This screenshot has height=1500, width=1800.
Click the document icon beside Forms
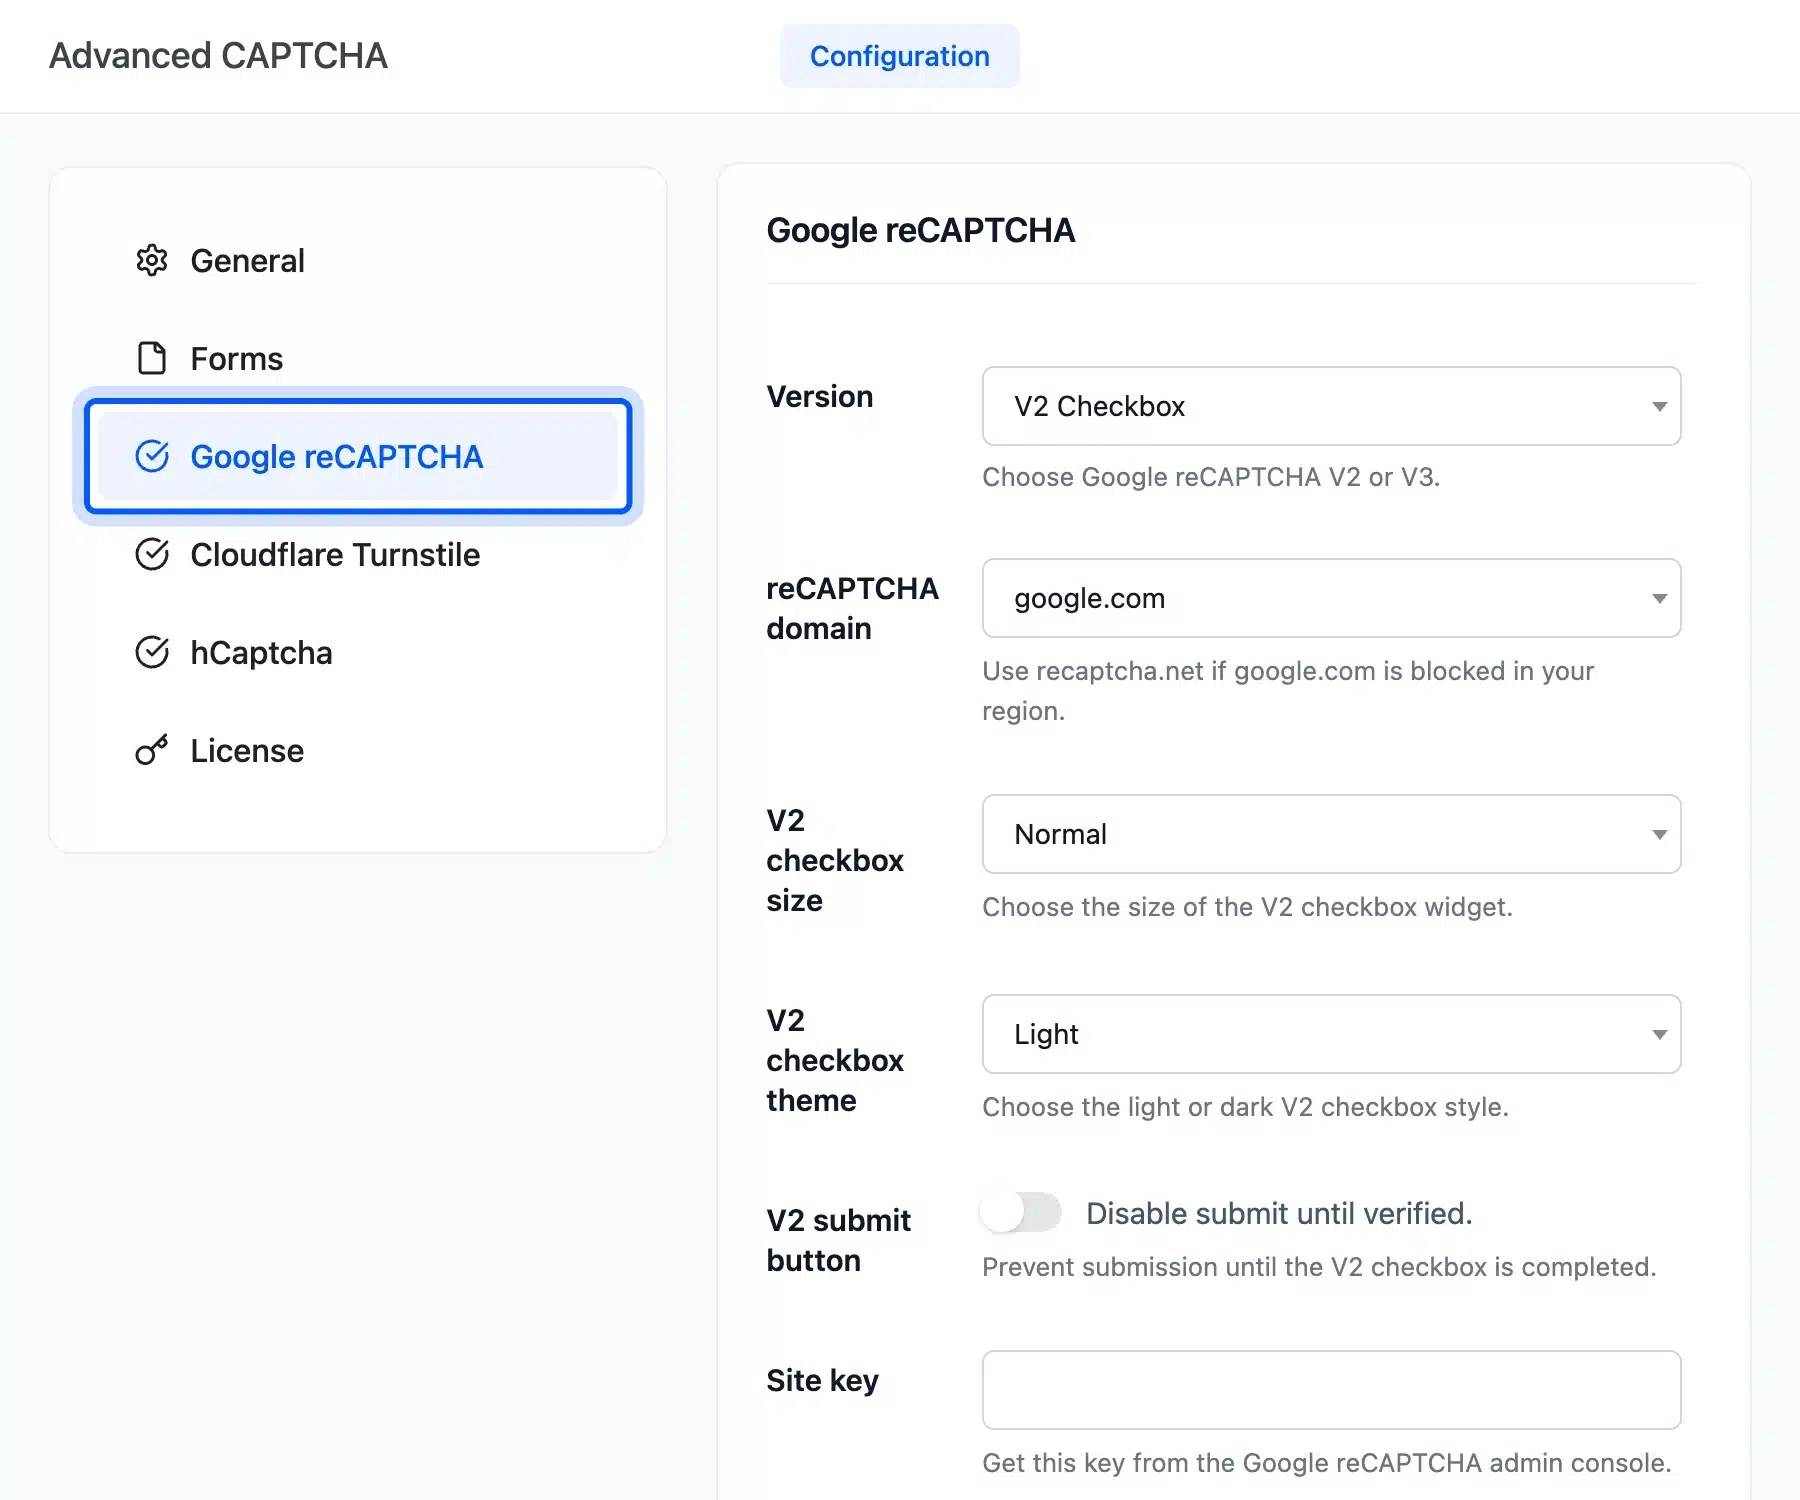pyautogui.click(x=152, y=358)
